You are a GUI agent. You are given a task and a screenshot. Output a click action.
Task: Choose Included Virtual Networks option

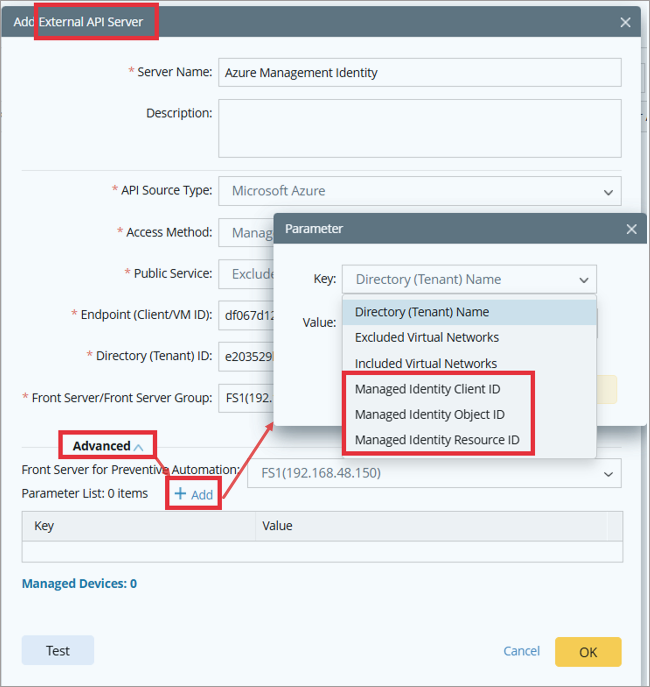click(x=425, y=364)
